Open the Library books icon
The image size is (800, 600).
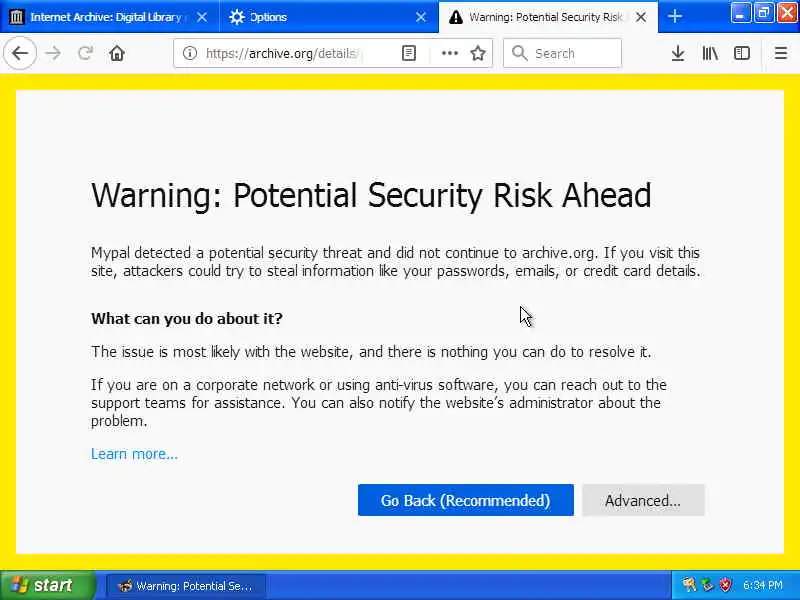[x=710, y=54]
